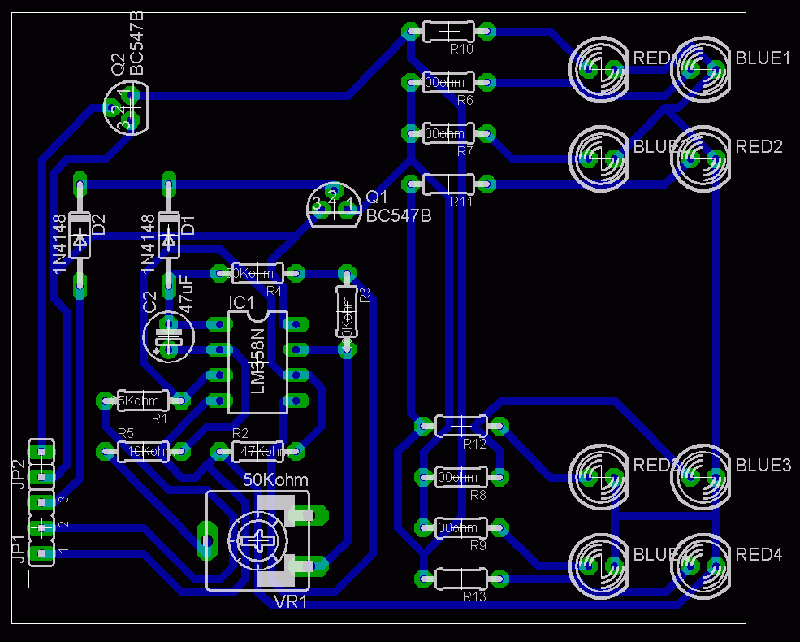Screen dimensions: 800x642
Task: Select the vertical R3 resistor
Action: (x=346, y=311)
